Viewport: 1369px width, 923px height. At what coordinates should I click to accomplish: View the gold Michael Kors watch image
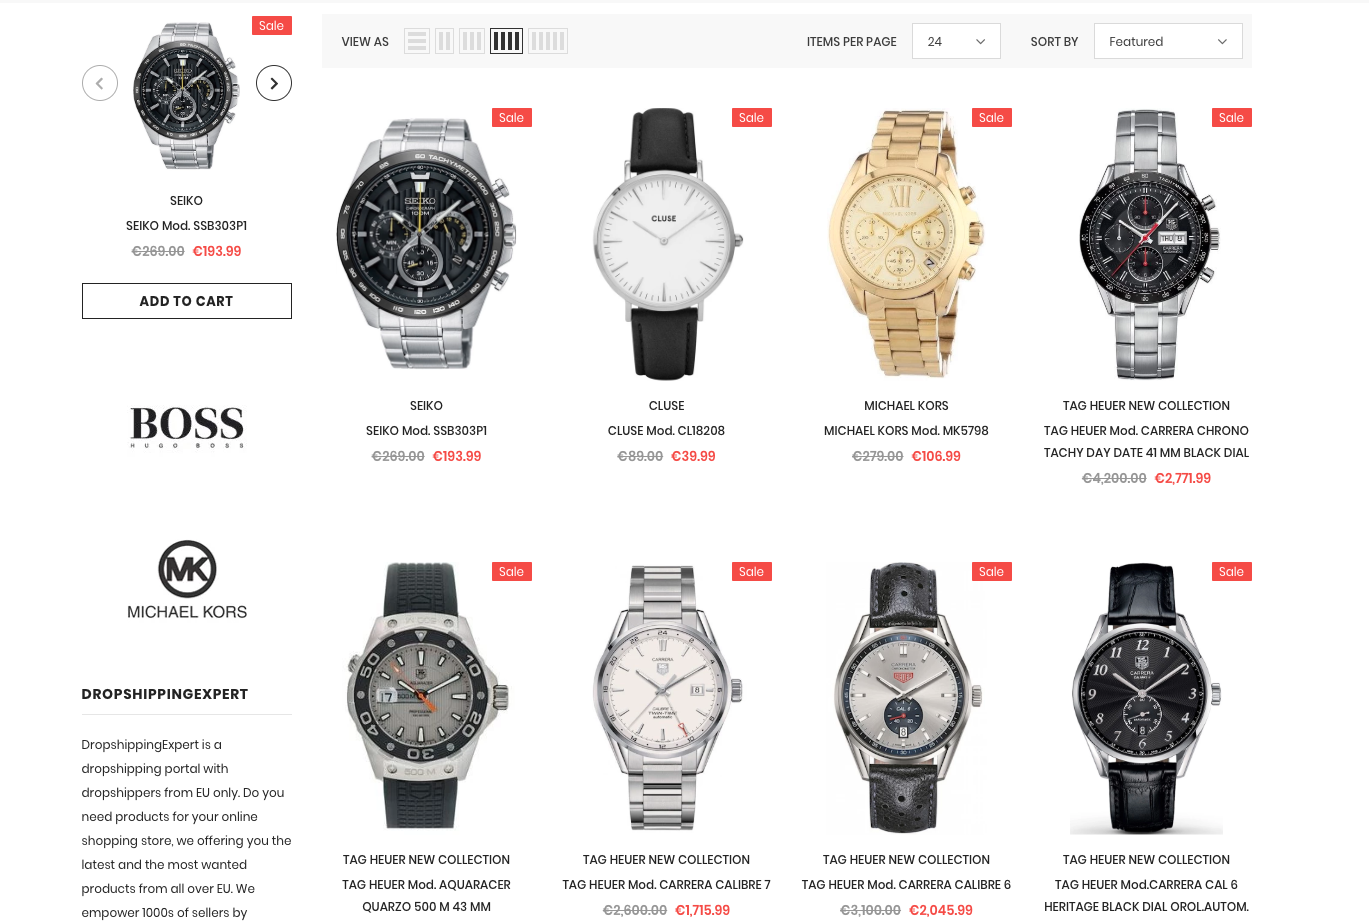(906, 244)
